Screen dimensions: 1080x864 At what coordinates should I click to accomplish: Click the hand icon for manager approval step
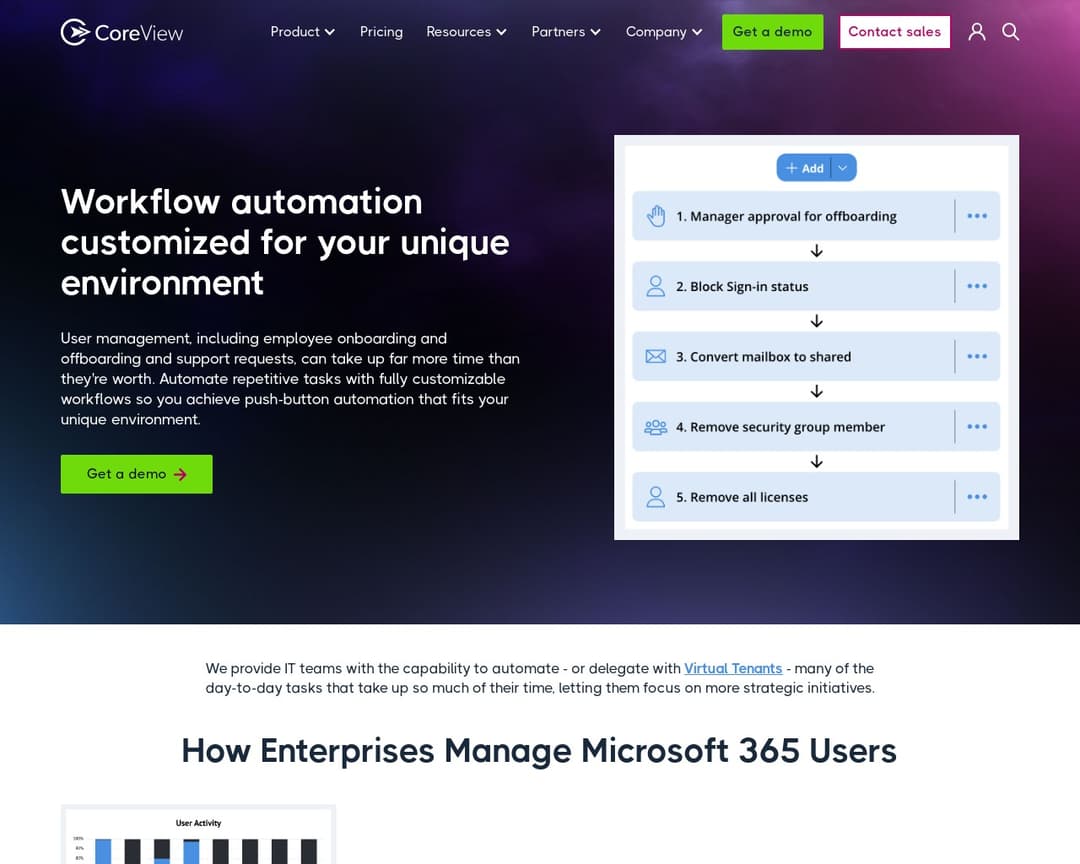656,216
